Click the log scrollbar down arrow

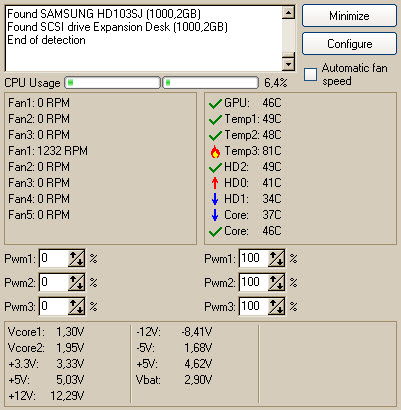coord(288,64)
